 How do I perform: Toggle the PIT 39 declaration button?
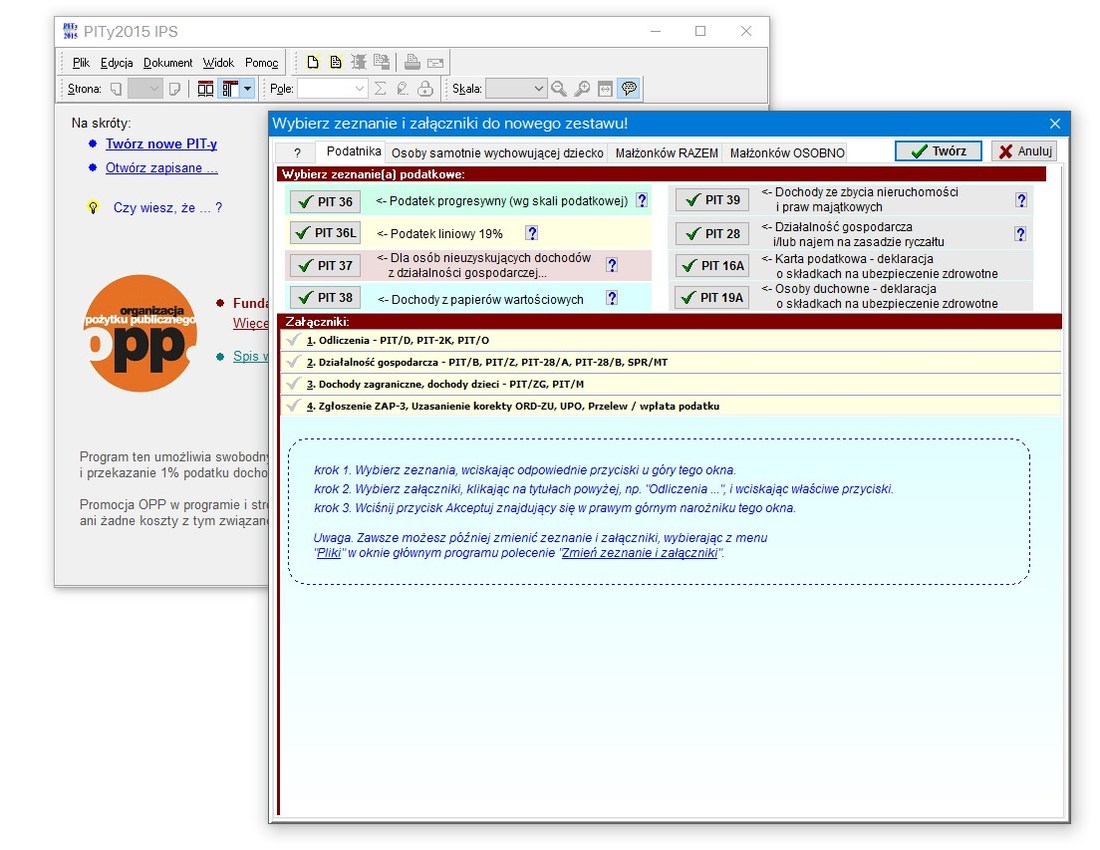click(x=712, y=200)
